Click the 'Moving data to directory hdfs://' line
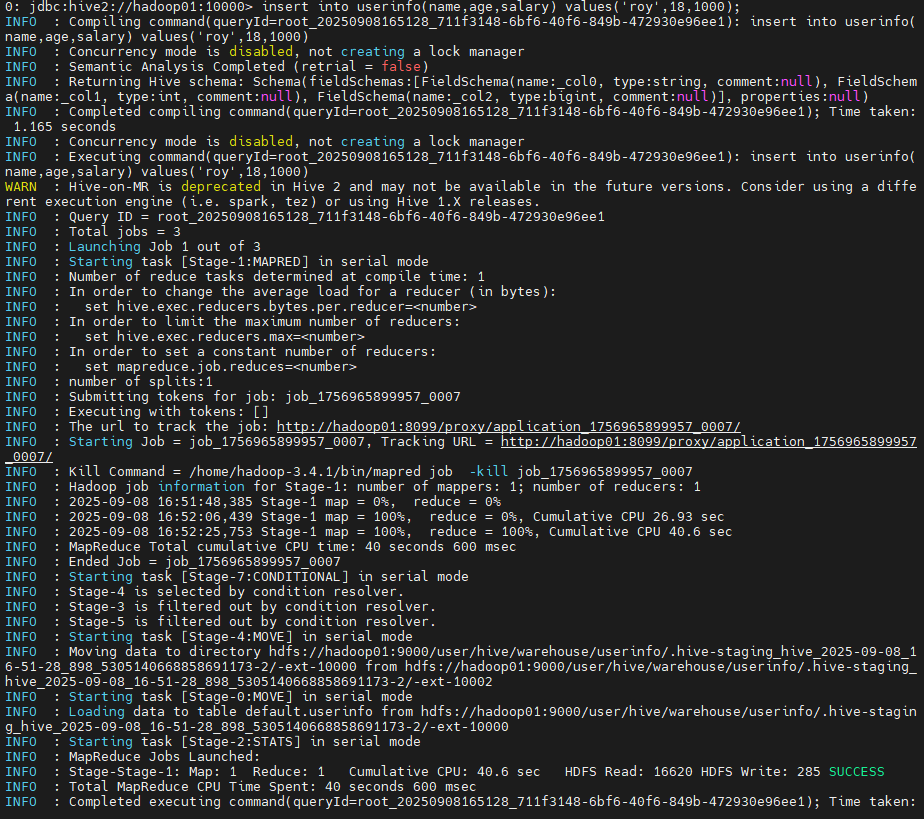The height and width of the screenshot is (819, 924). pos(461,667)
